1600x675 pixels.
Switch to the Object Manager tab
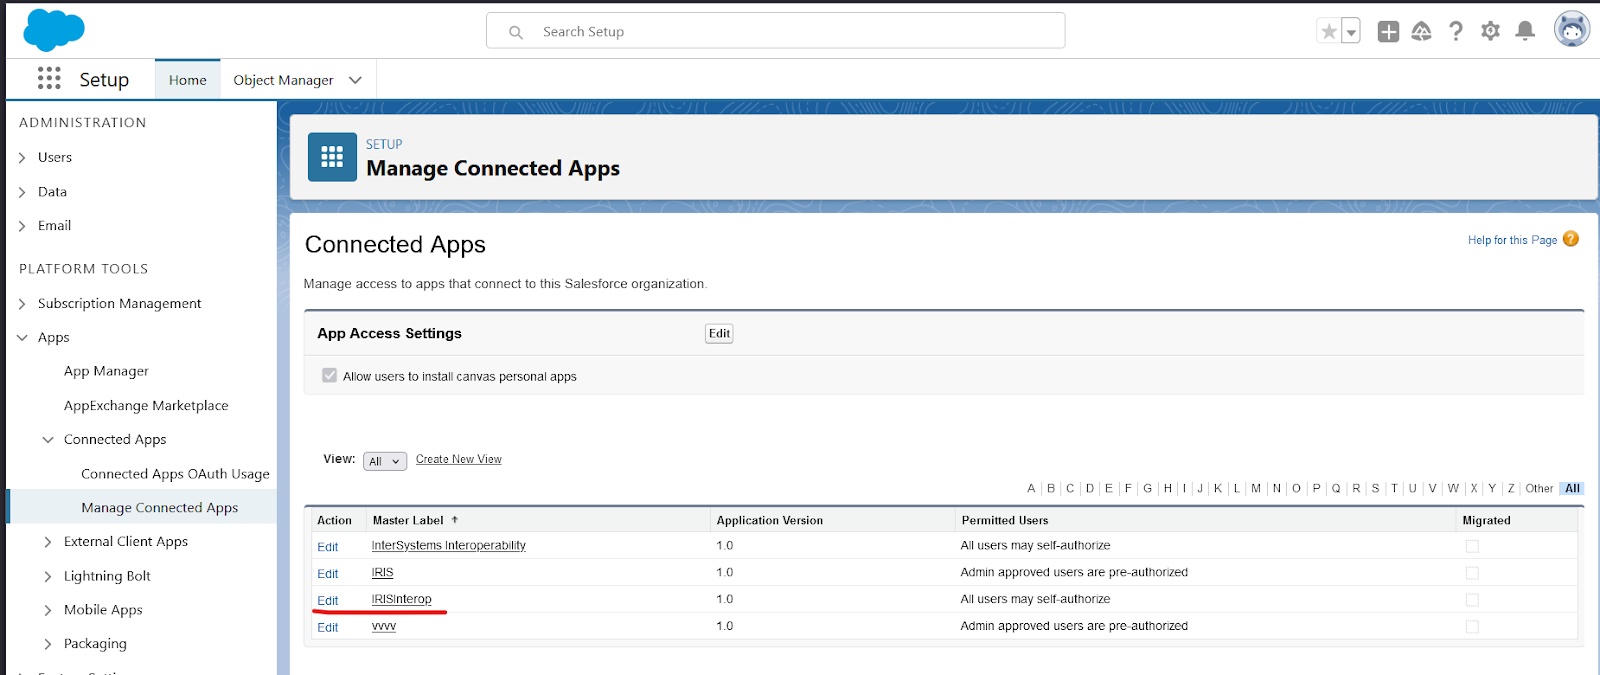283,80
